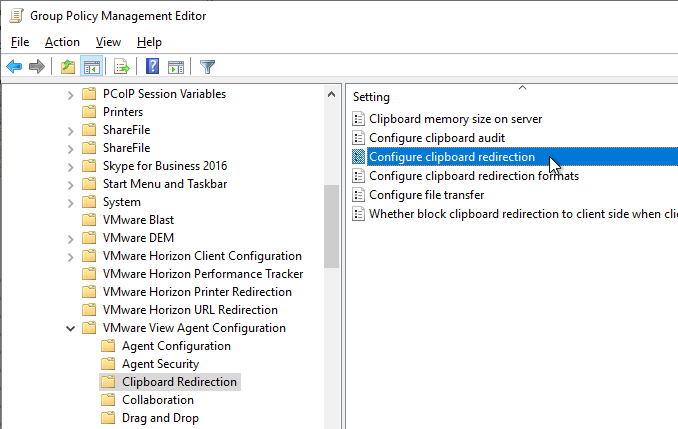Collapse the VMware View Agent Configuration node
The height and width of the screenshot is (429, 678).
click(x=70, y=329)
